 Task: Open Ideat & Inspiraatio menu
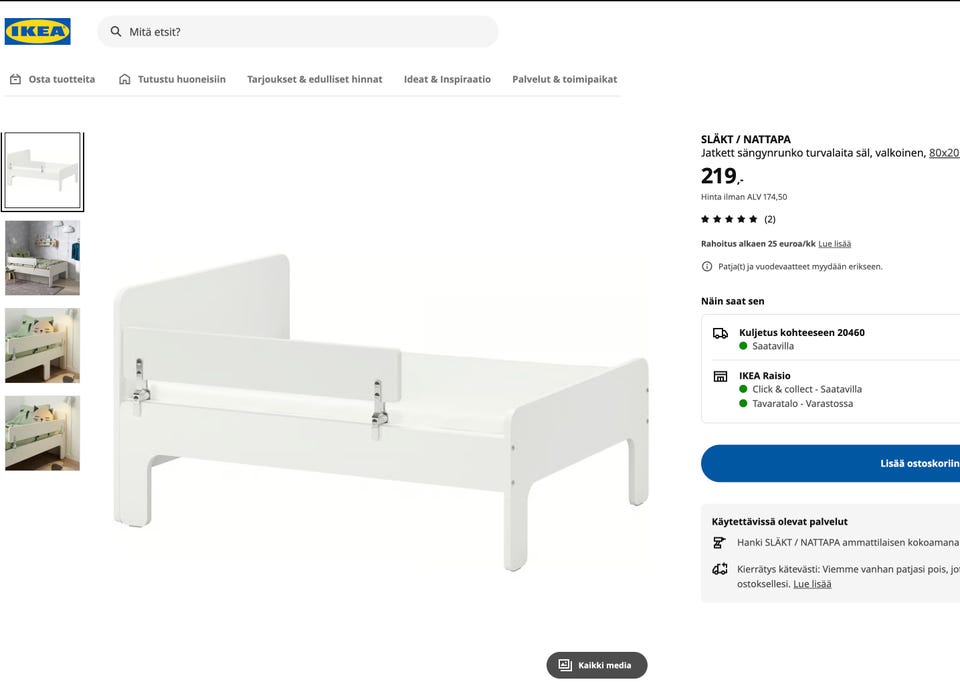tap(447, 79)
